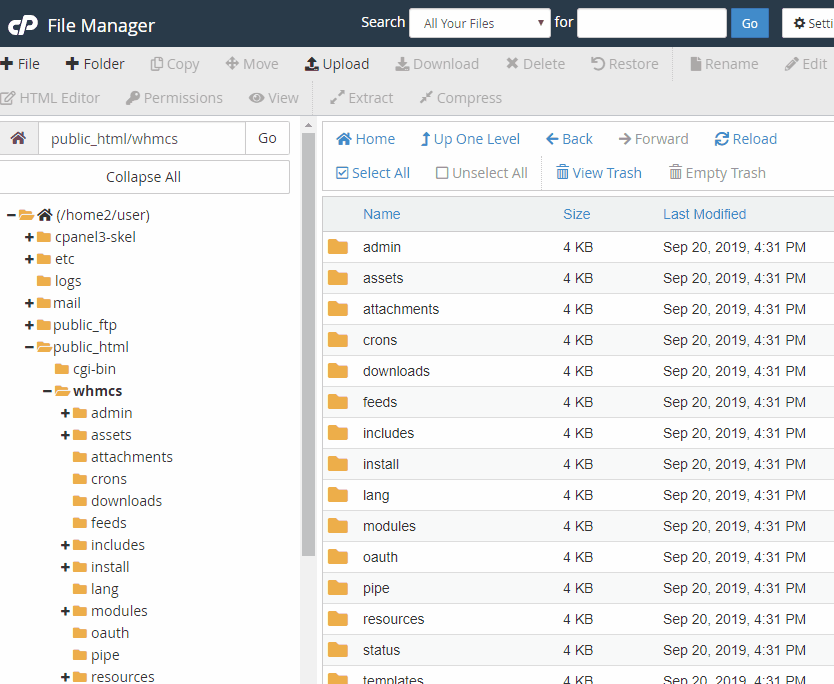Create a new Folder from toolbar
The height and width of the screenshot is (684, 834).
pyautogui.click(x=95, y=64)
